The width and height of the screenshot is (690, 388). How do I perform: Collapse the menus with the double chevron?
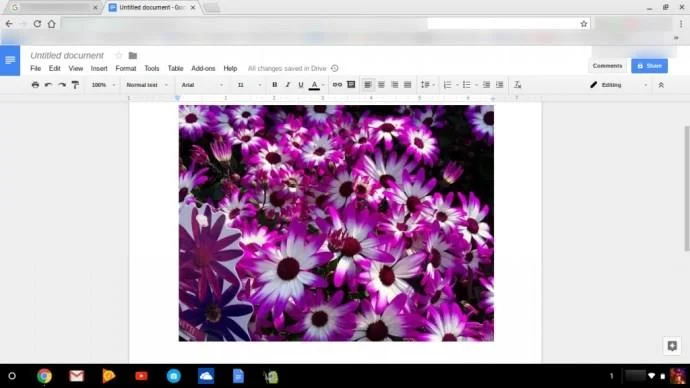tap(661, 85)
